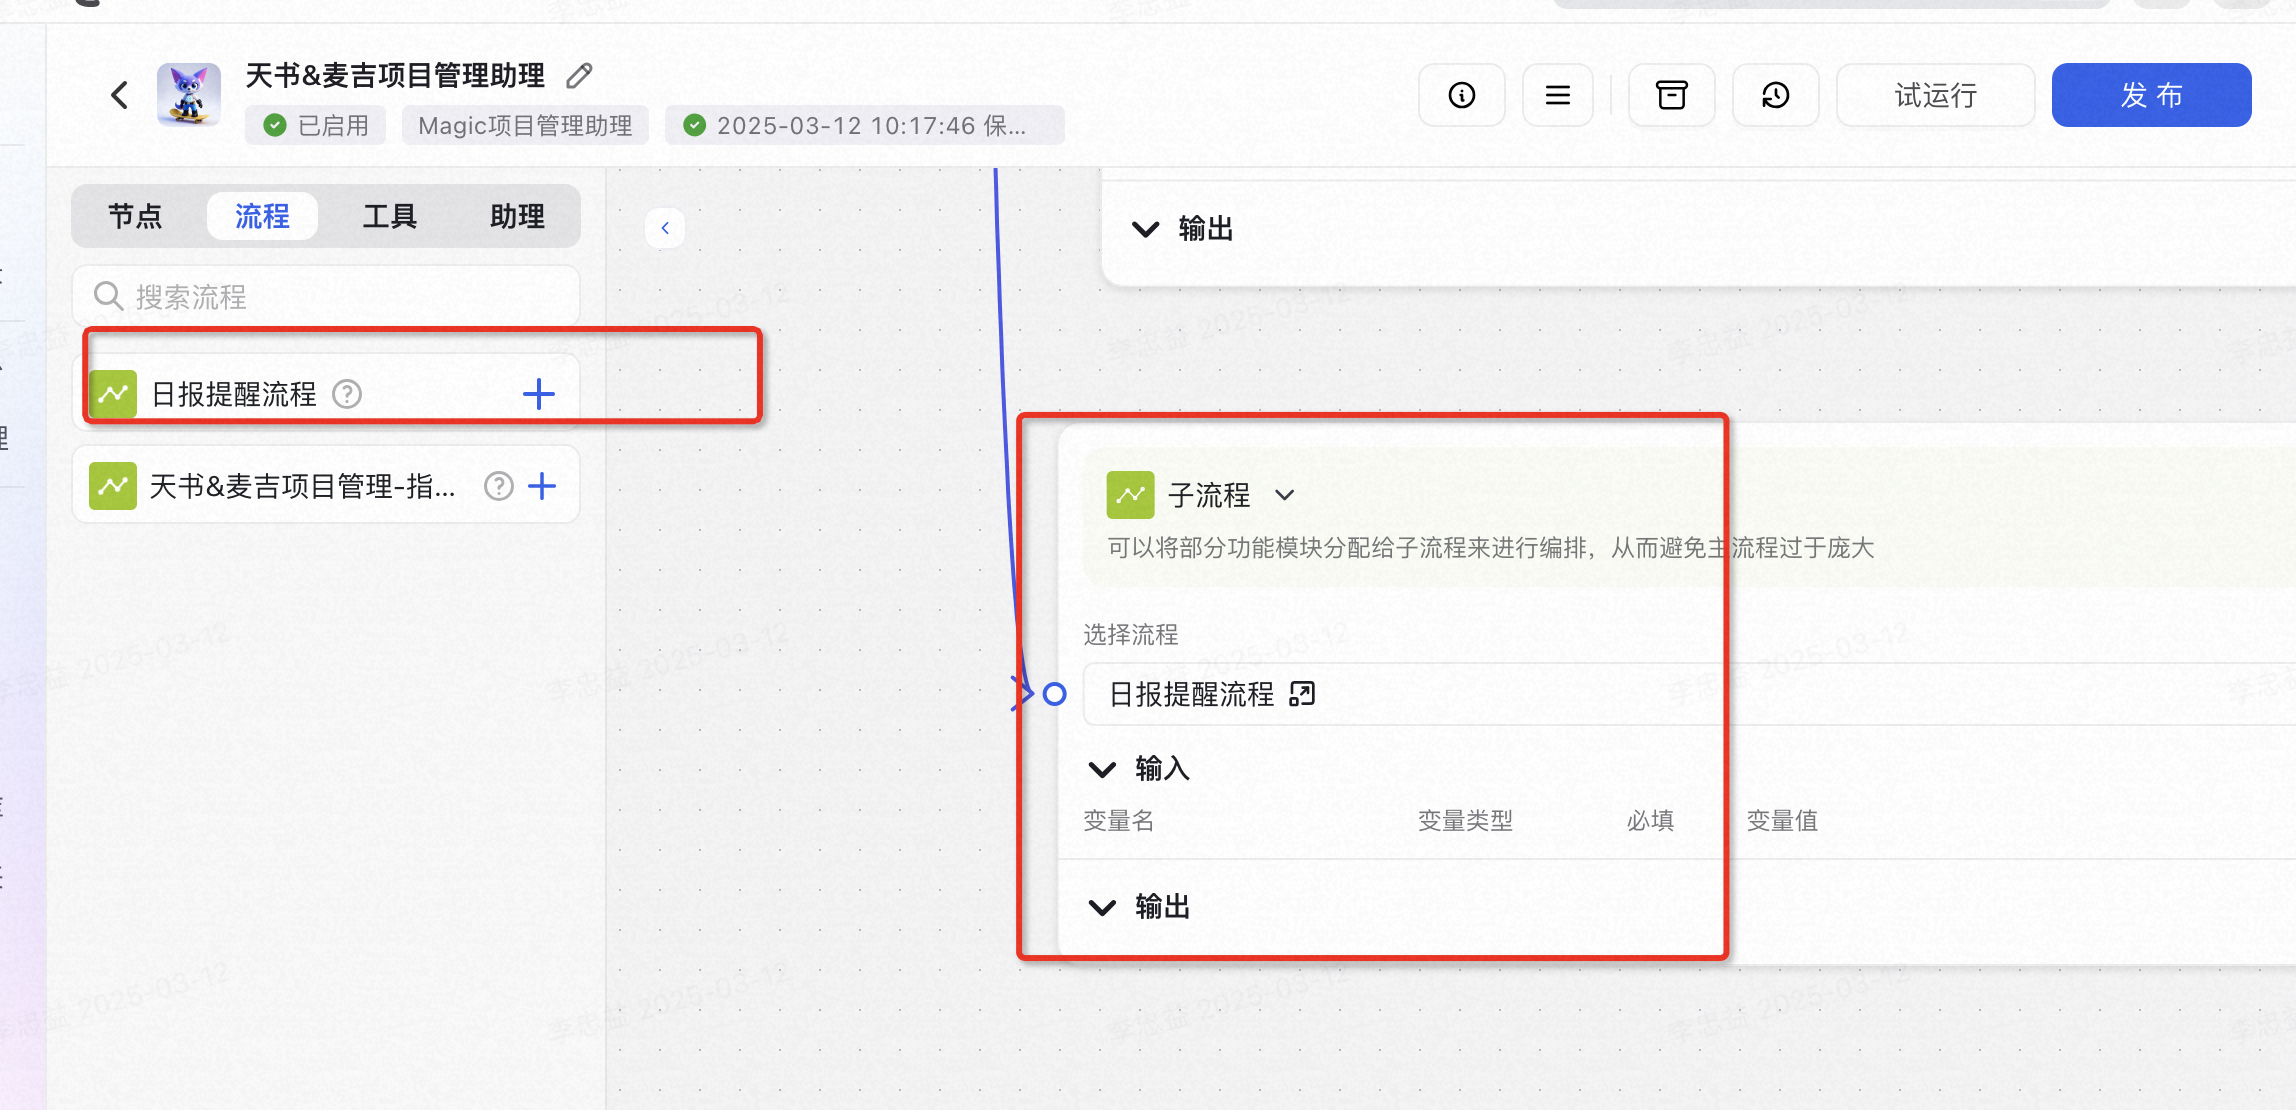The image size is (2296, 1110).
Task: Open the 工具 tab
Action: (390, 216)
